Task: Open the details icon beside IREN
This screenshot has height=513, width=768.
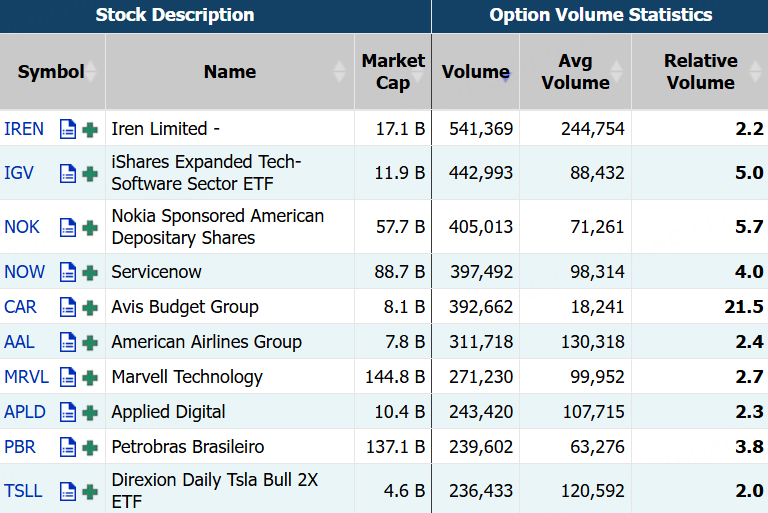Action: [68, 129]
